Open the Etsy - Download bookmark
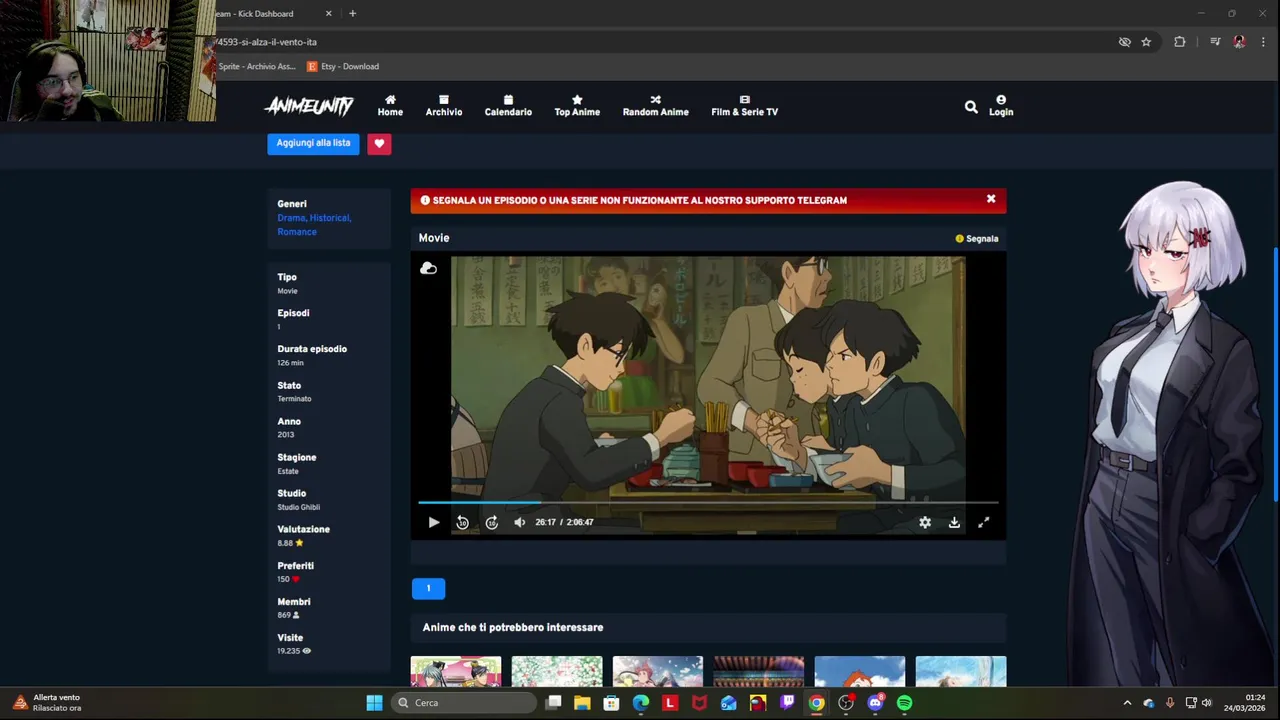 pyautogui.click(x=343, y=67)
